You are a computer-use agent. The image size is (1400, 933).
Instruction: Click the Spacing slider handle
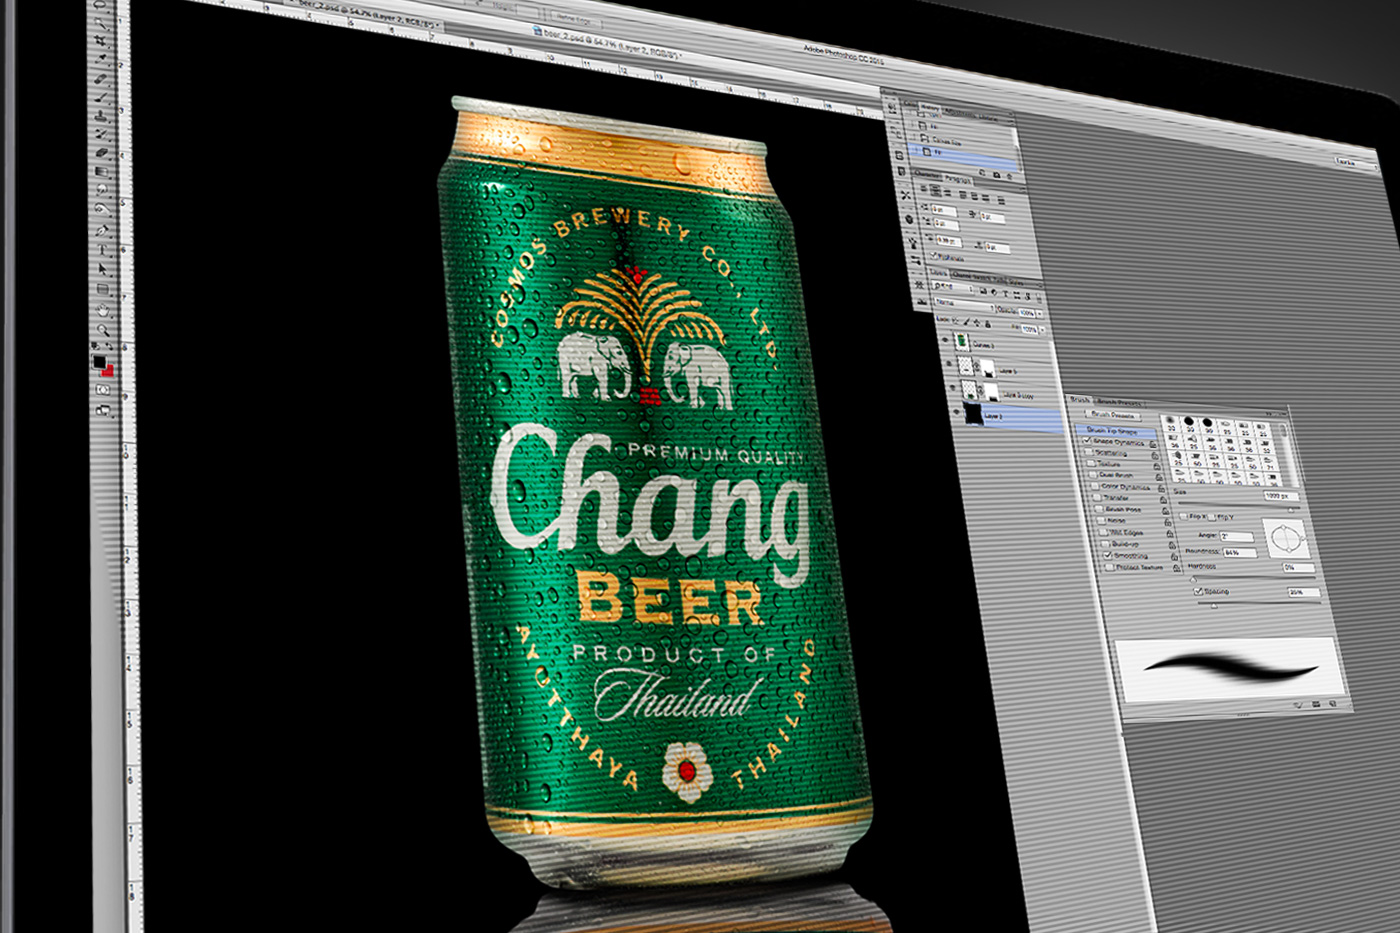[x=1214, y=606]
